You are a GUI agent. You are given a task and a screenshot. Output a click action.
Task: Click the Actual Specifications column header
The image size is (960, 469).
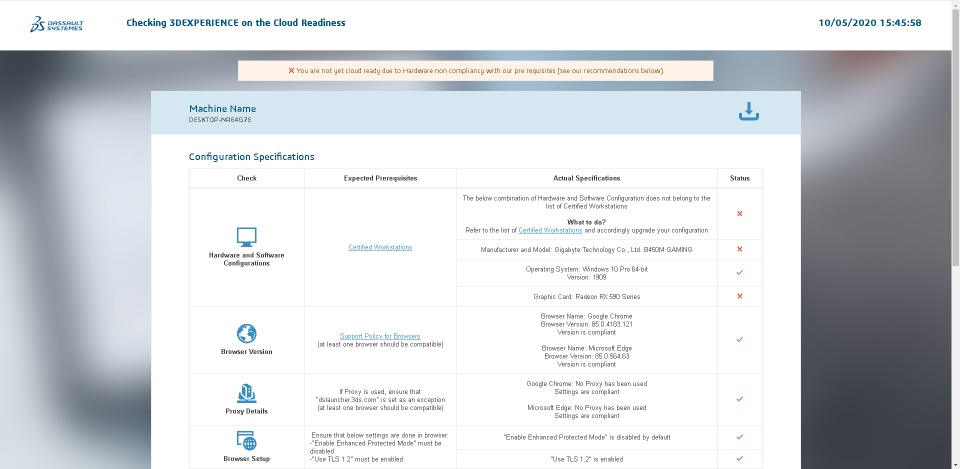(x=587, y=178)
